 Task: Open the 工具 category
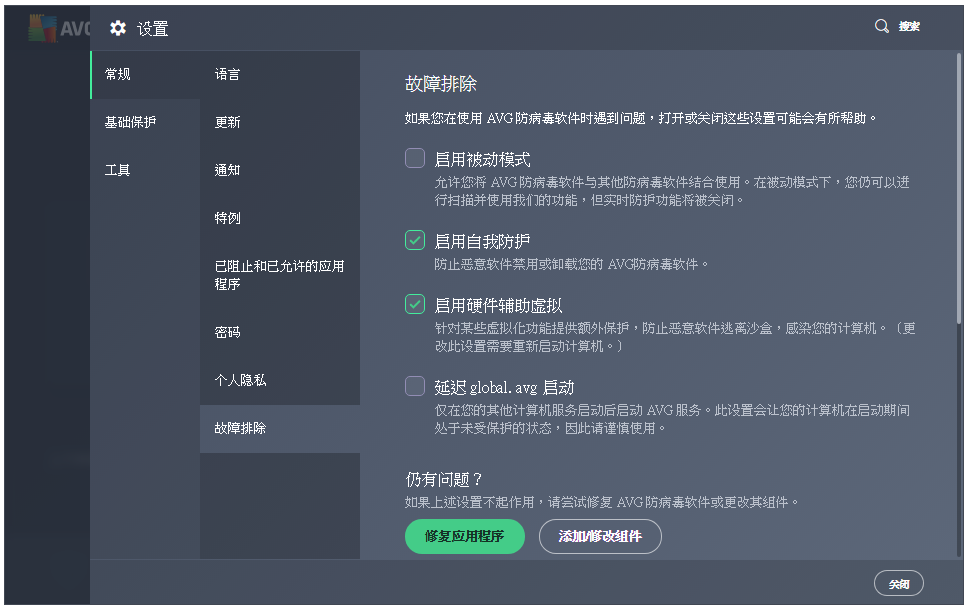coord(118,170)
